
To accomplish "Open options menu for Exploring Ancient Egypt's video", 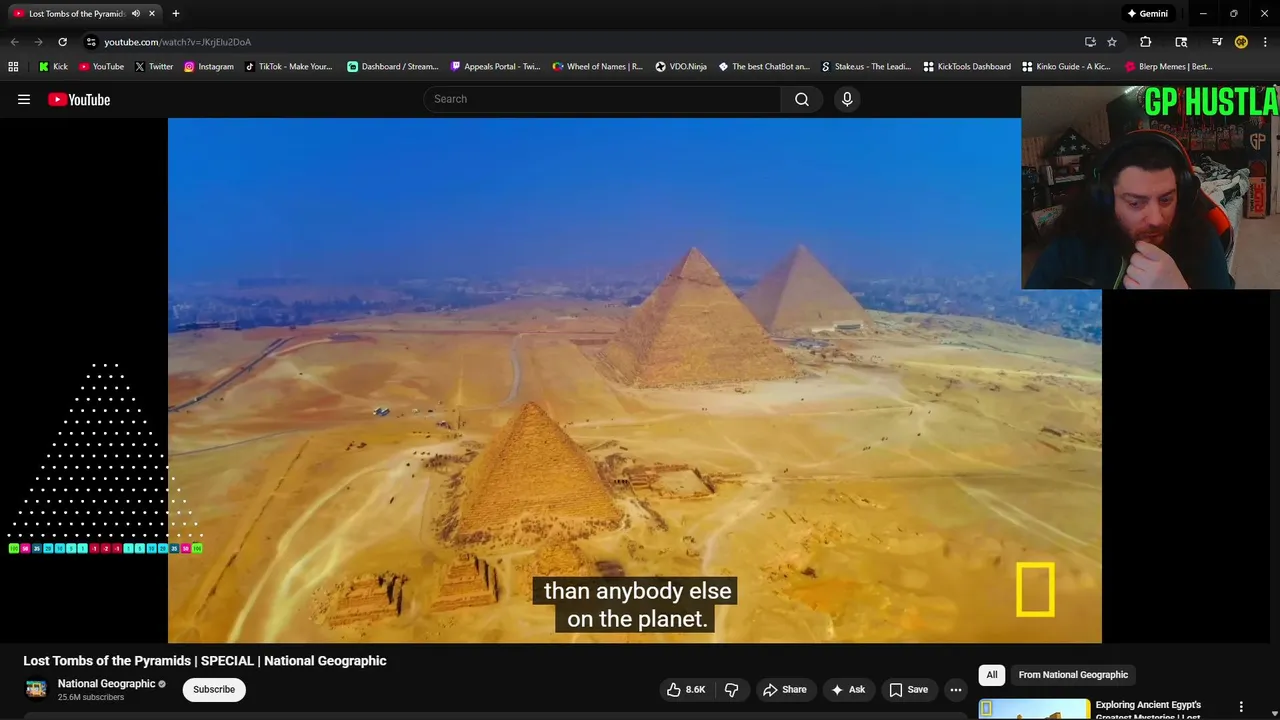I will (x=1241, y=707).
